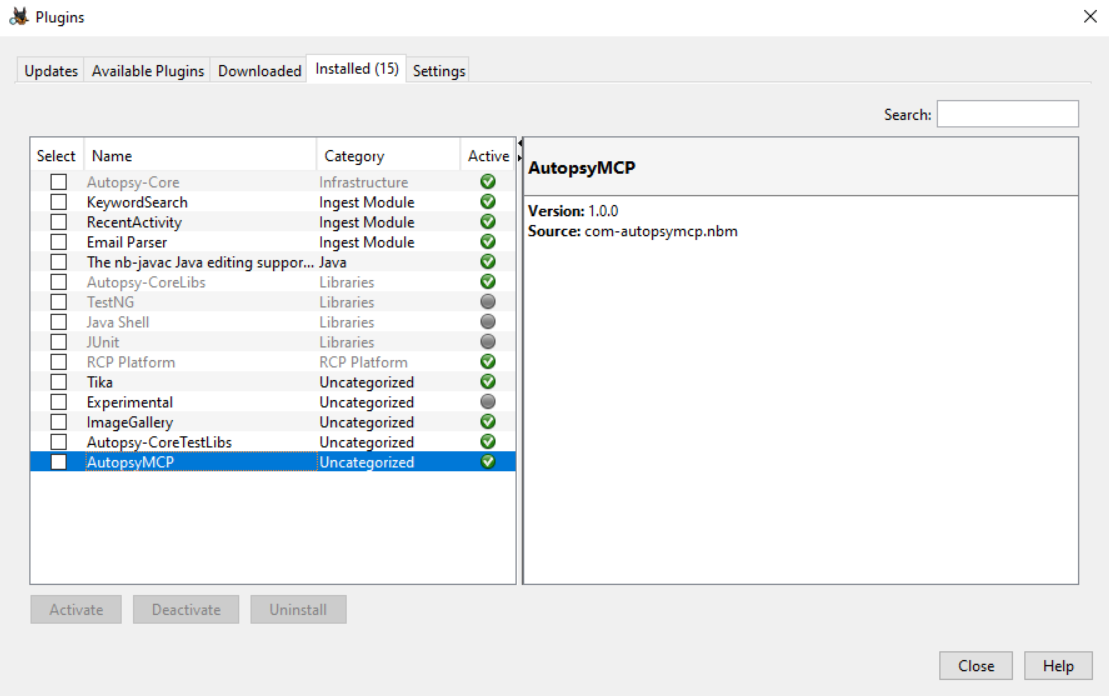Click the 'Java' category cell

(332, 262)
